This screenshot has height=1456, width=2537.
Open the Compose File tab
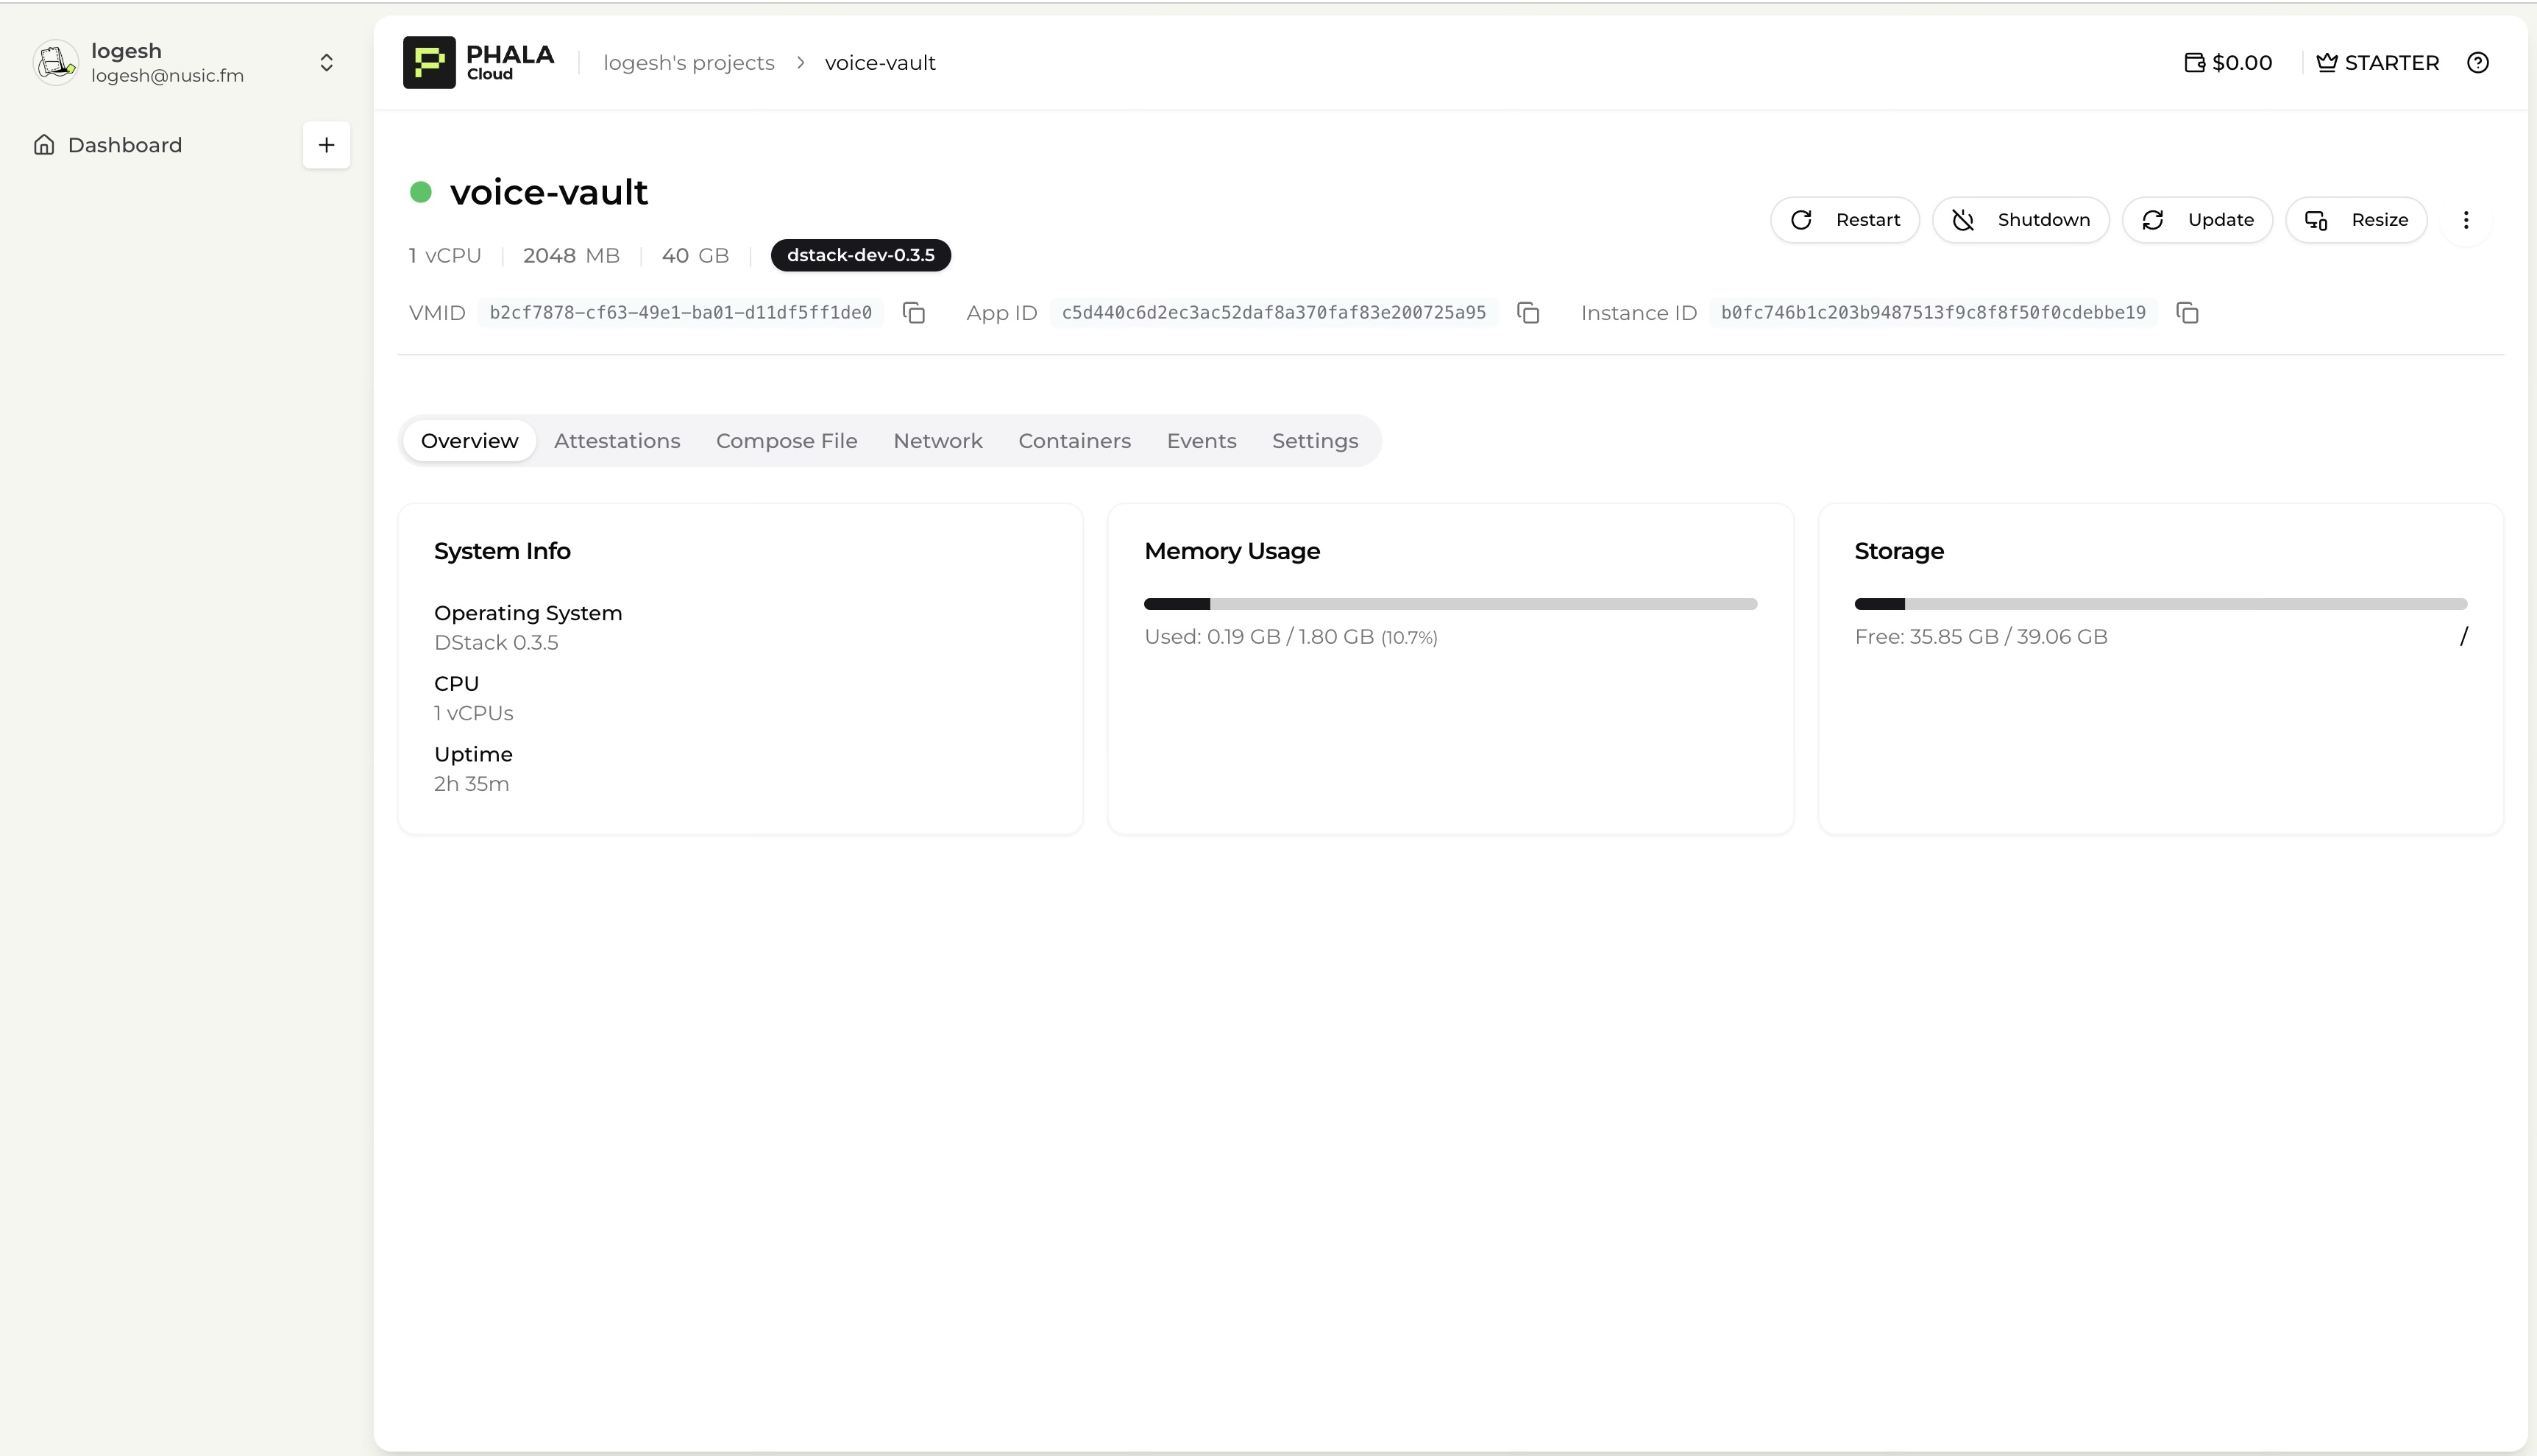[x=786, y=441]
